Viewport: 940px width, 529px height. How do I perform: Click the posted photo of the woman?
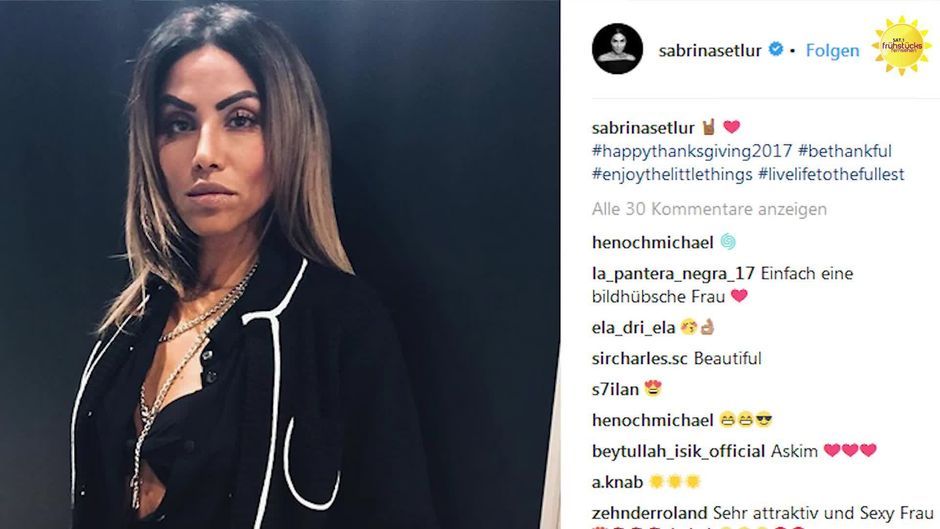[280, 264]
